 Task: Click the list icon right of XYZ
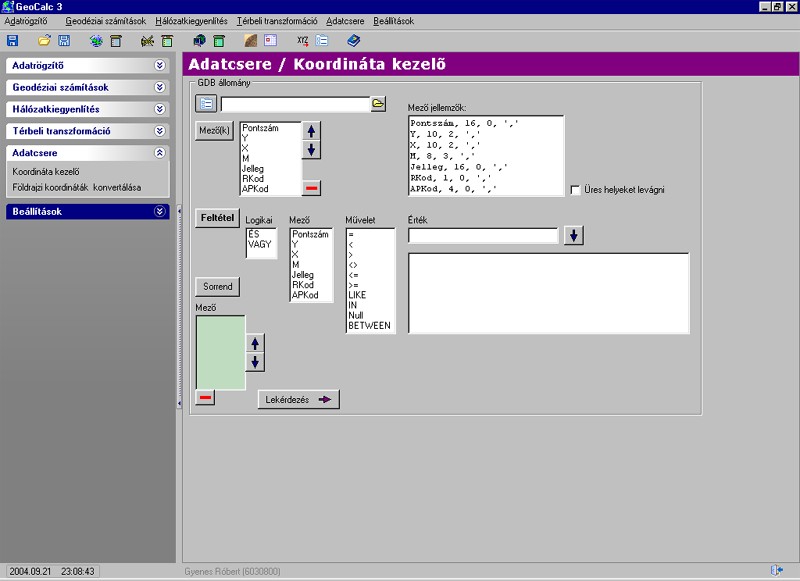click(322, 40)
